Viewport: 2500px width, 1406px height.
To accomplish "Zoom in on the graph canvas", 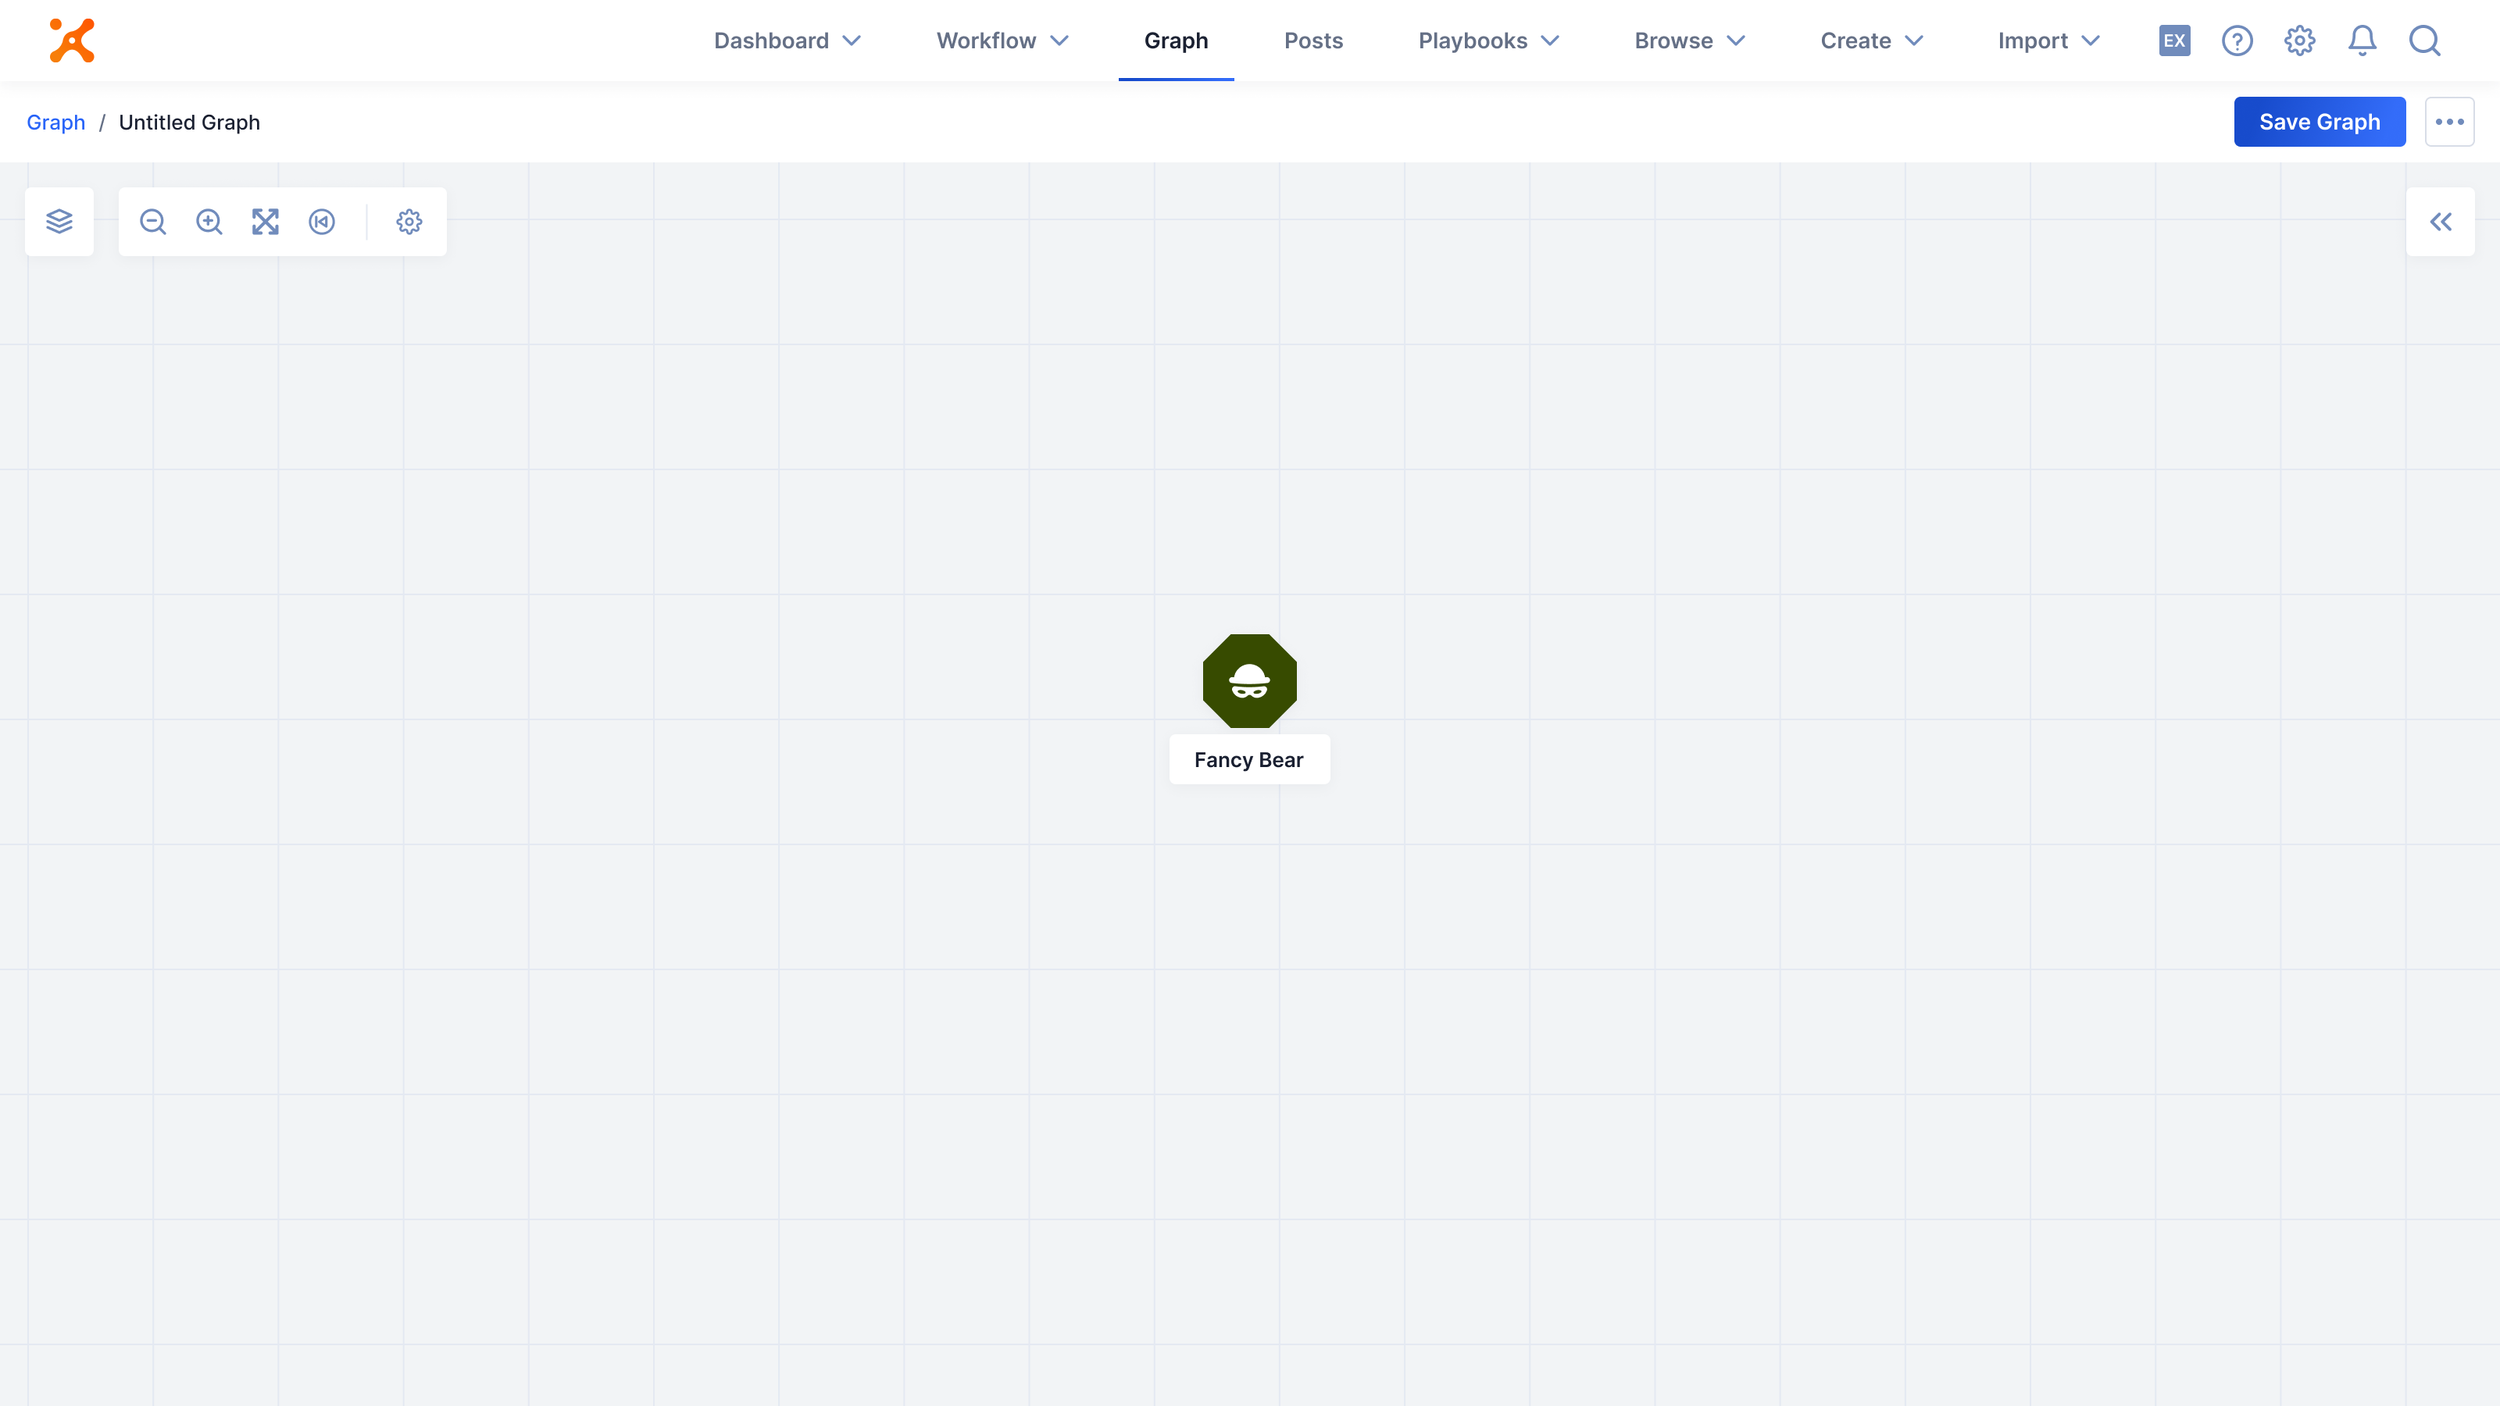I will (x=209, y=221).
